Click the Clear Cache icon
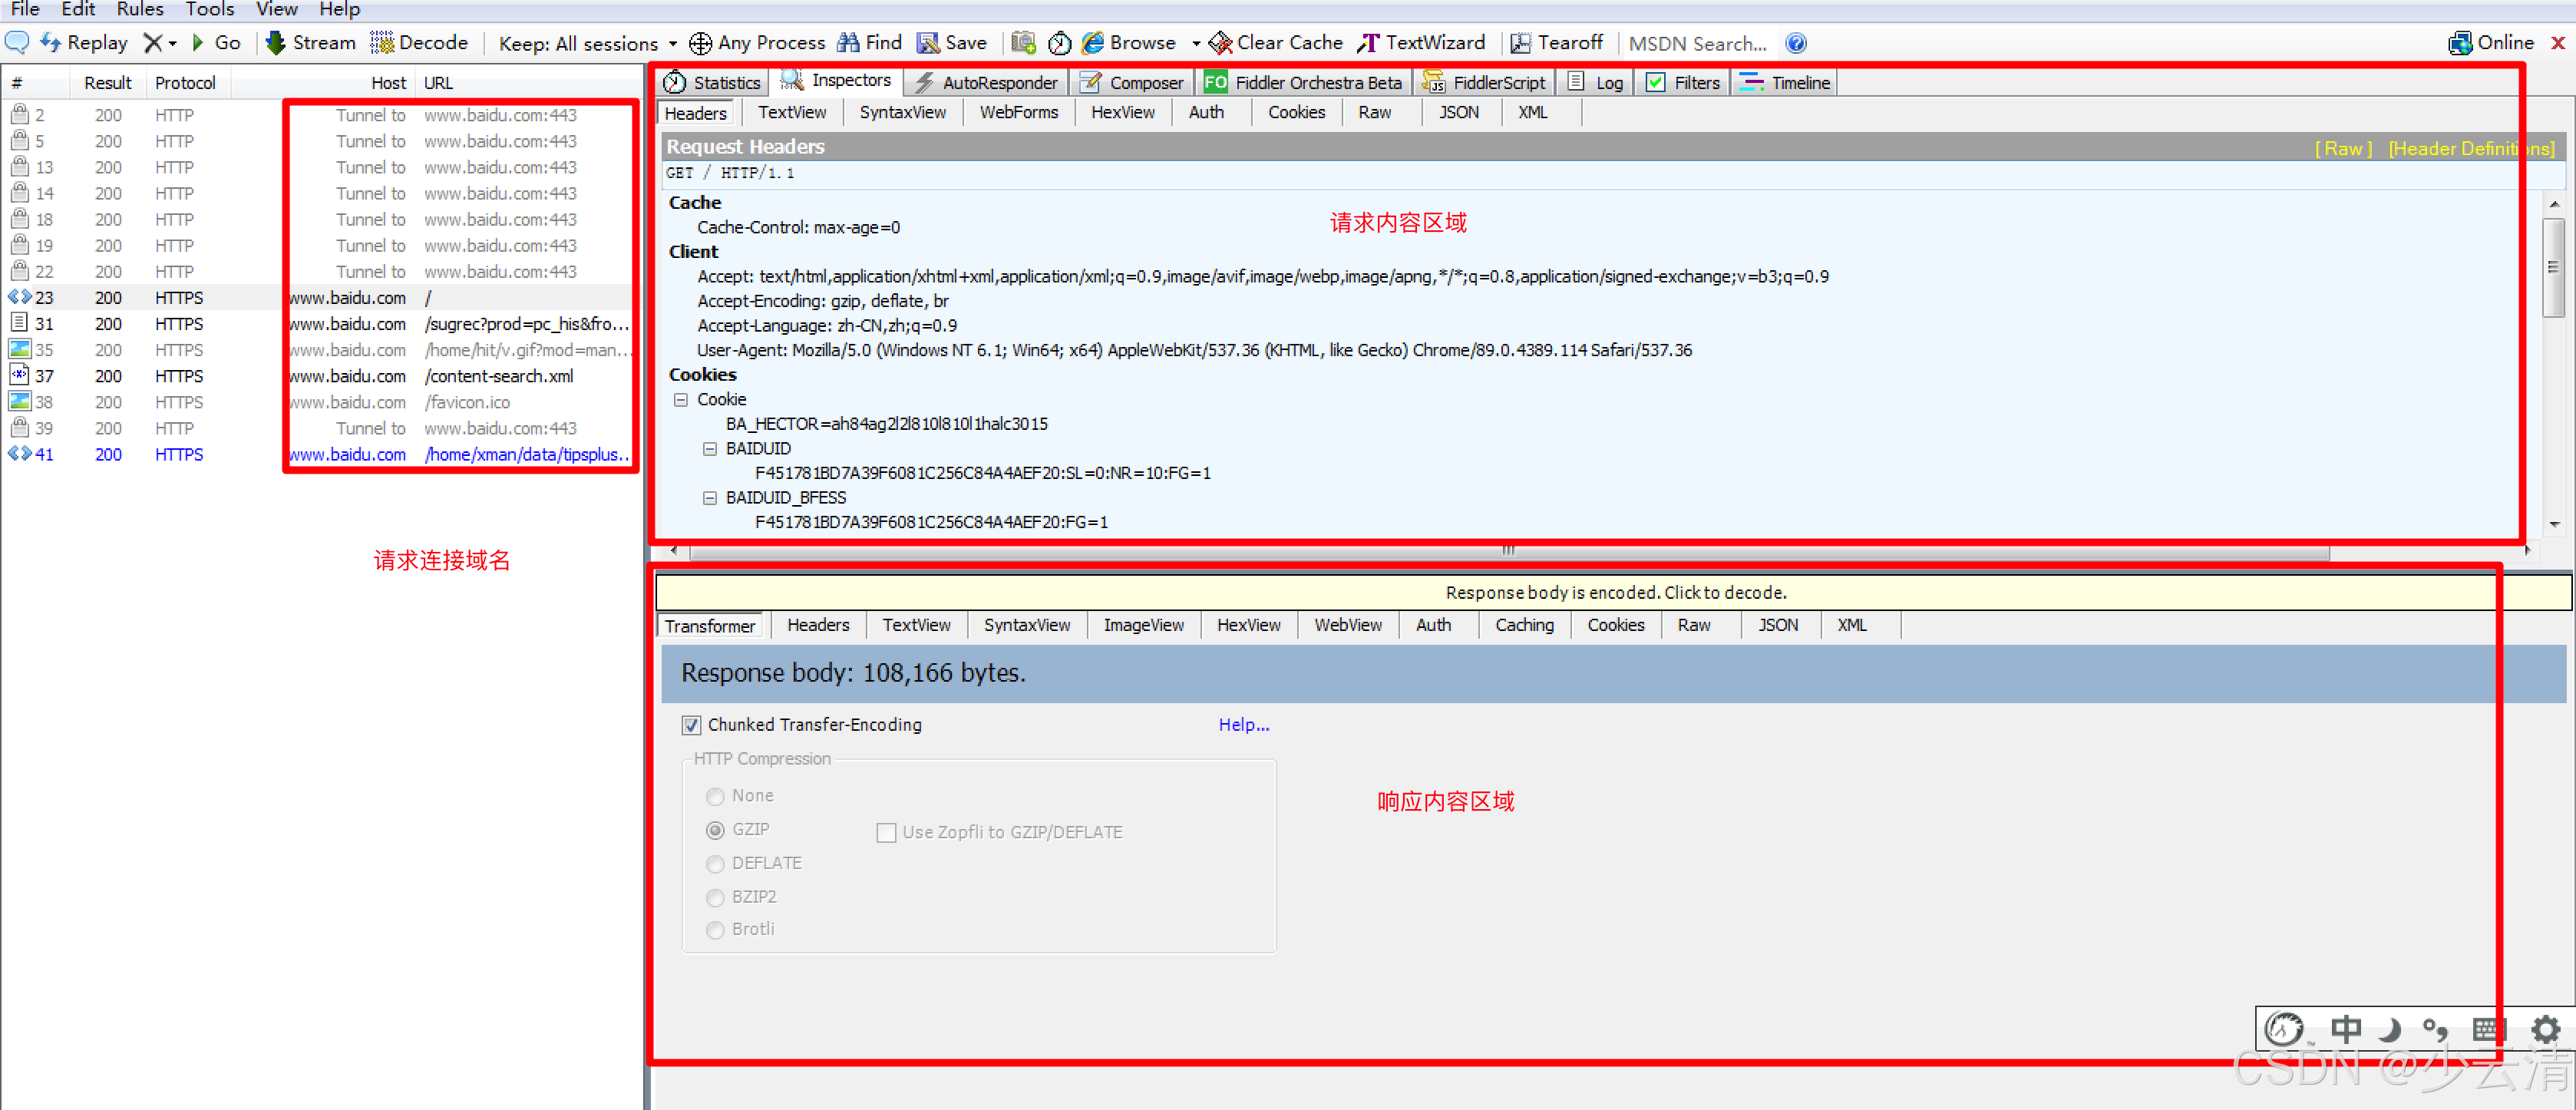The height and width of the screenshot is (1110, 2576). [1220, 43]
